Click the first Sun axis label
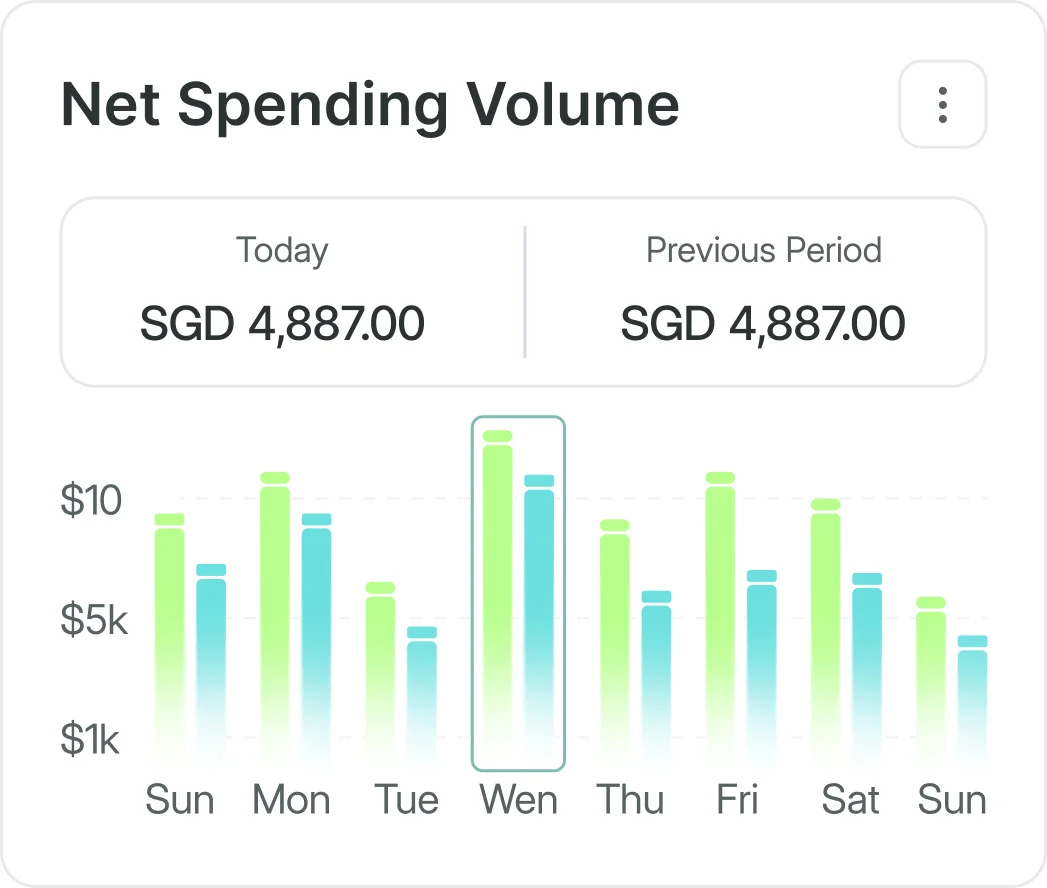The image size is (1047, 888). (x=180, y=799)
